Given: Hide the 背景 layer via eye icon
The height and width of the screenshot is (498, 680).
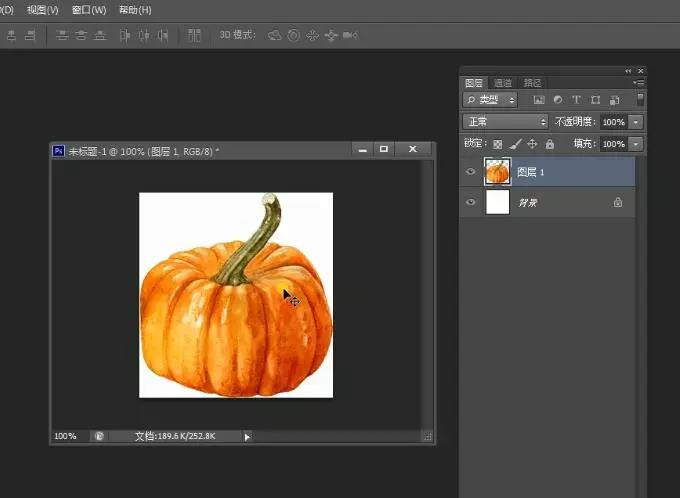Looking at the screenshot, I should coord(471,202).
